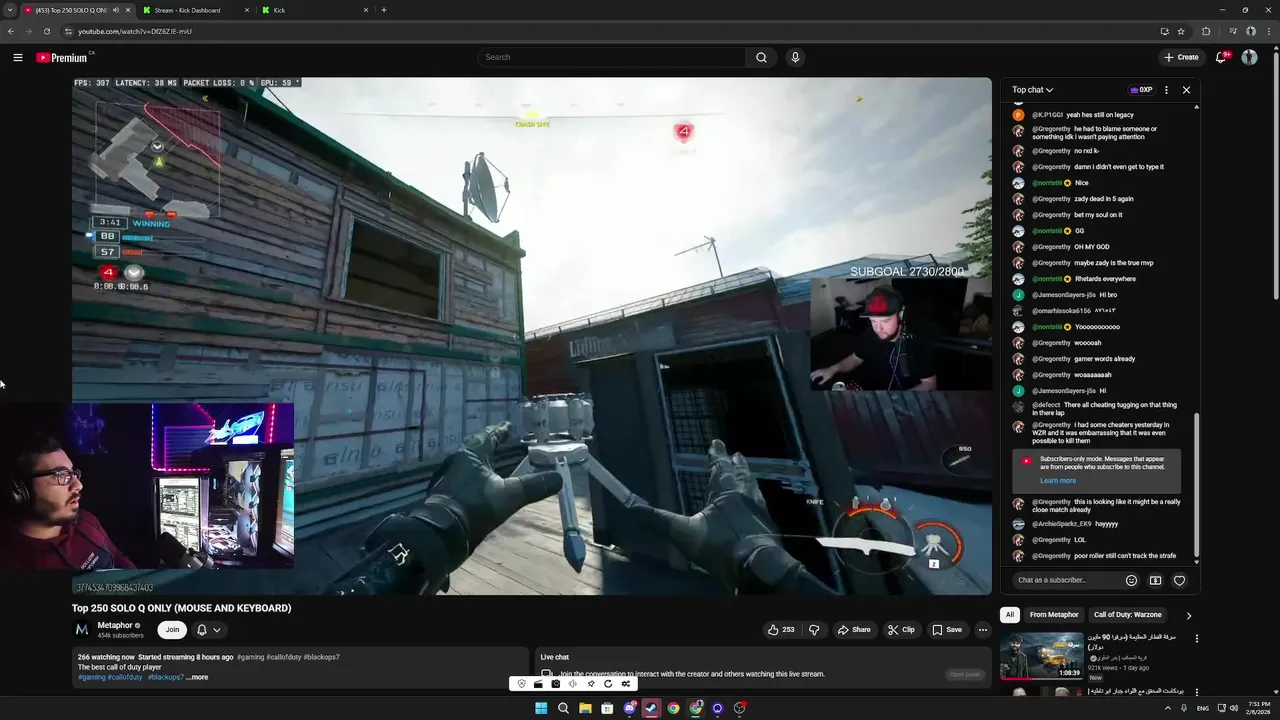
Task: Open options for the 1:08:39 suggested video
Action: [x=1196, y=638]
